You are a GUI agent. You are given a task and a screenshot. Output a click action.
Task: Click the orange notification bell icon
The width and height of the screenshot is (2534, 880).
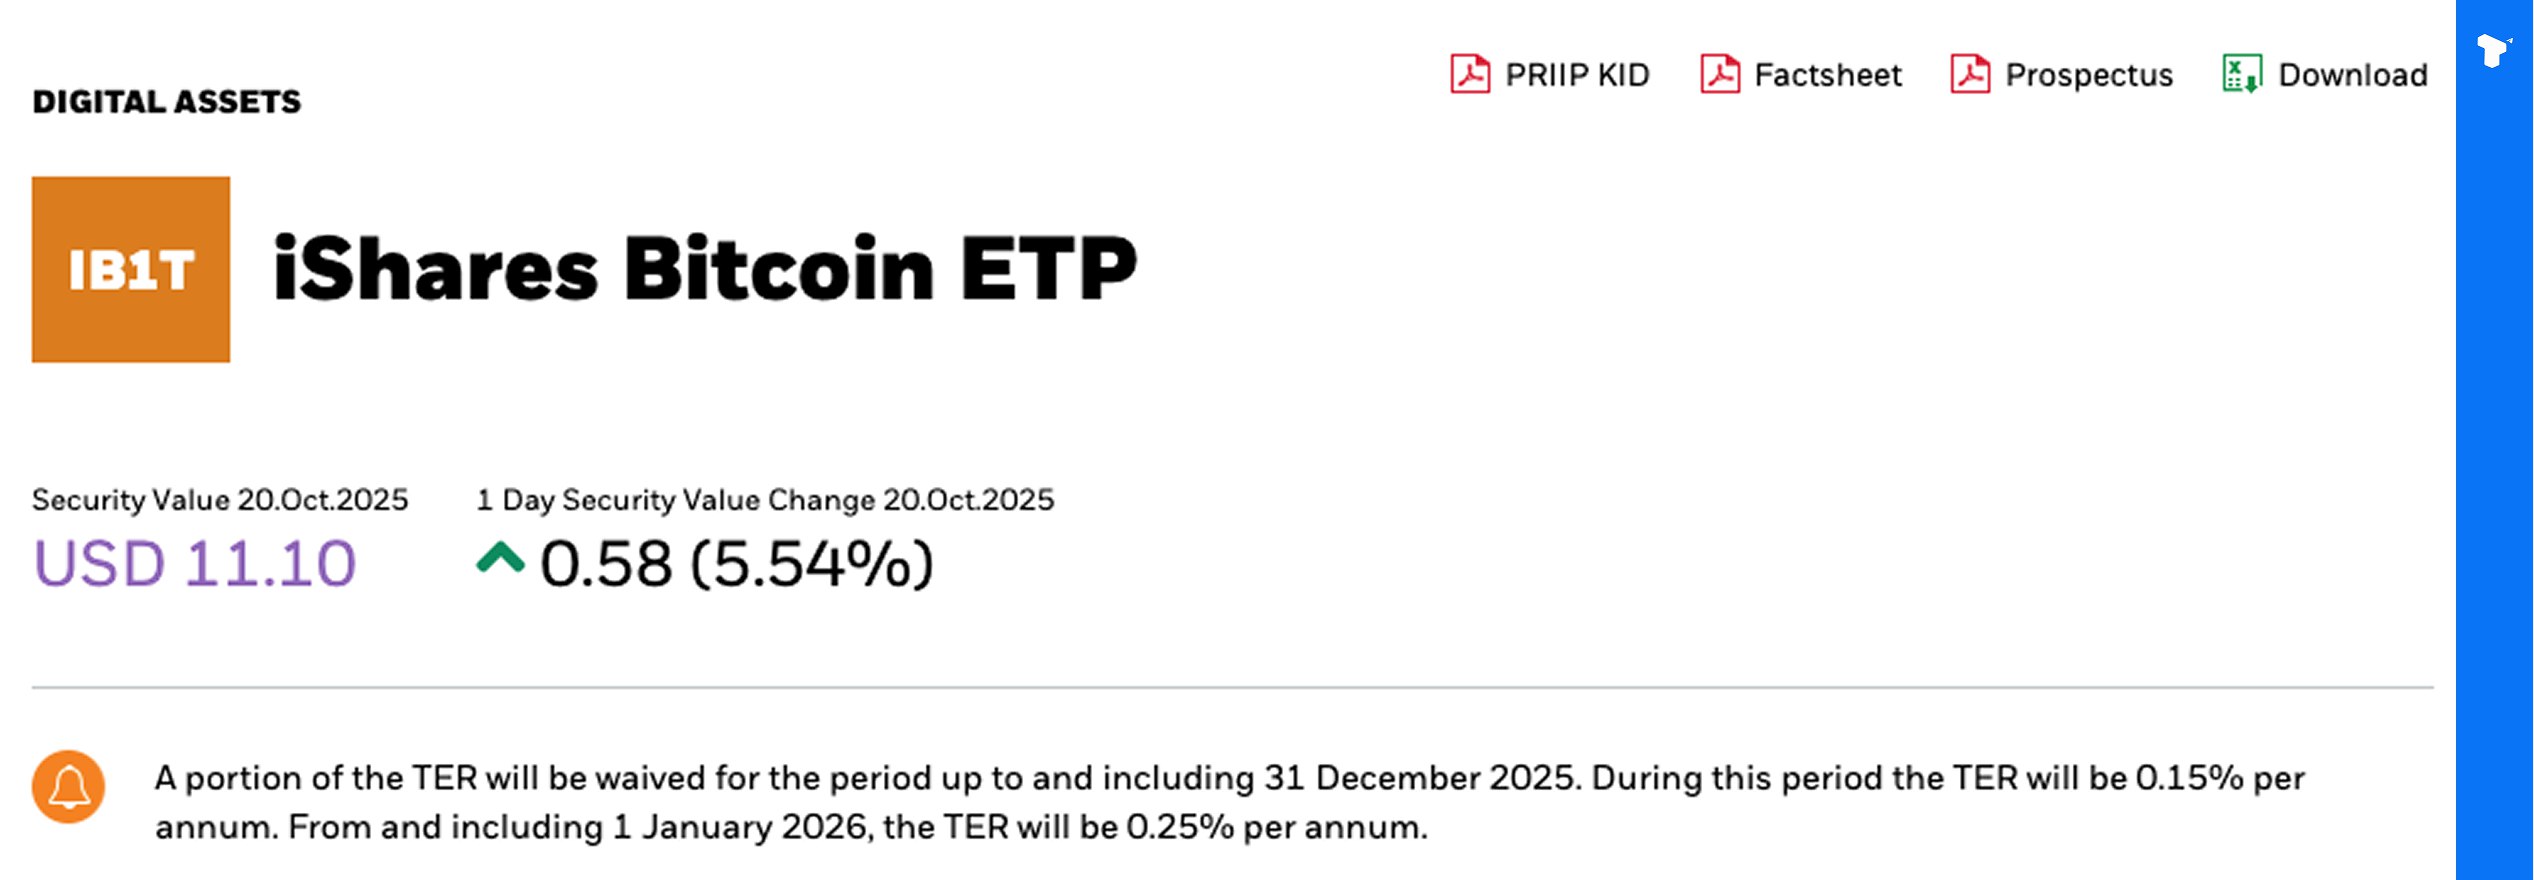(68, 787)
